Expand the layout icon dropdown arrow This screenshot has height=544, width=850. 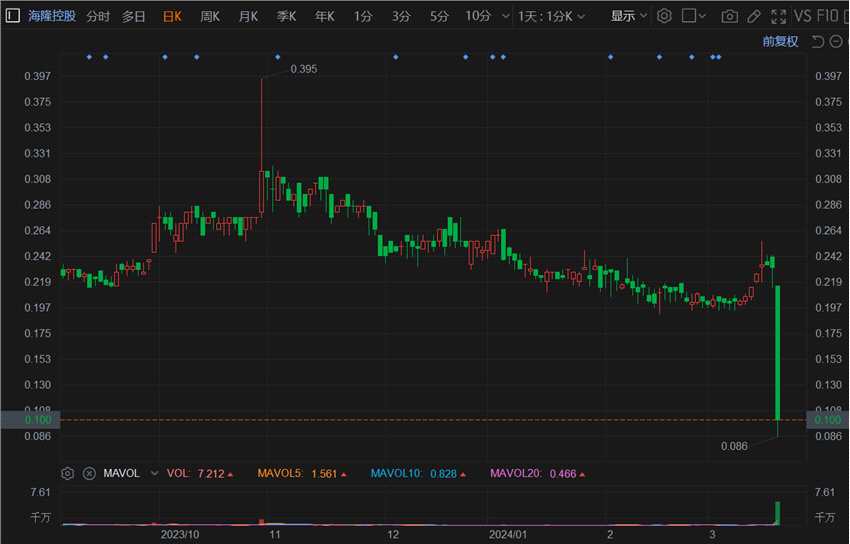703,16
